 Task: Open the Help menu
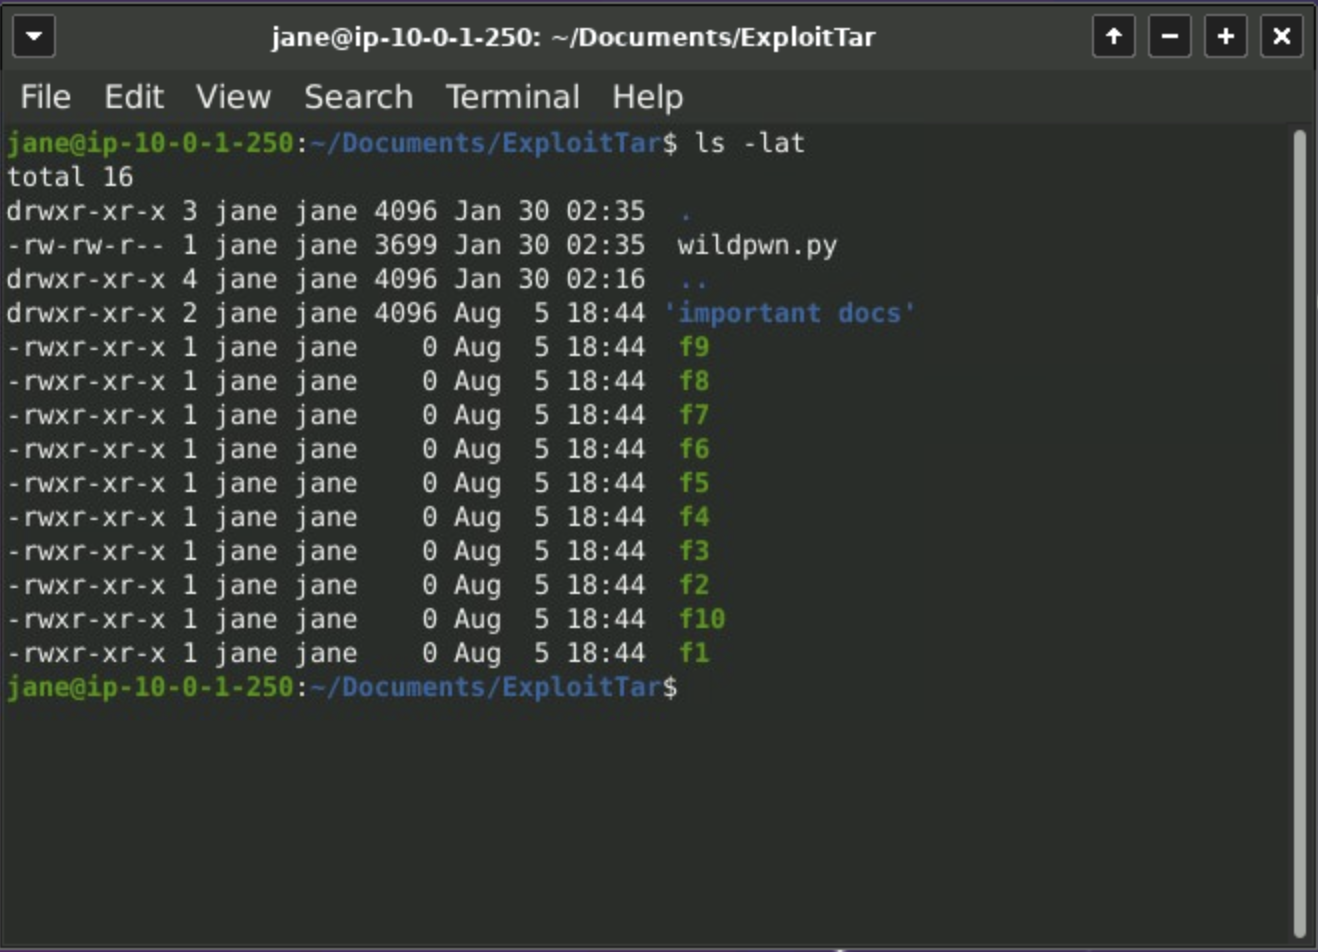pyautogui.click(x=646, y=96)
